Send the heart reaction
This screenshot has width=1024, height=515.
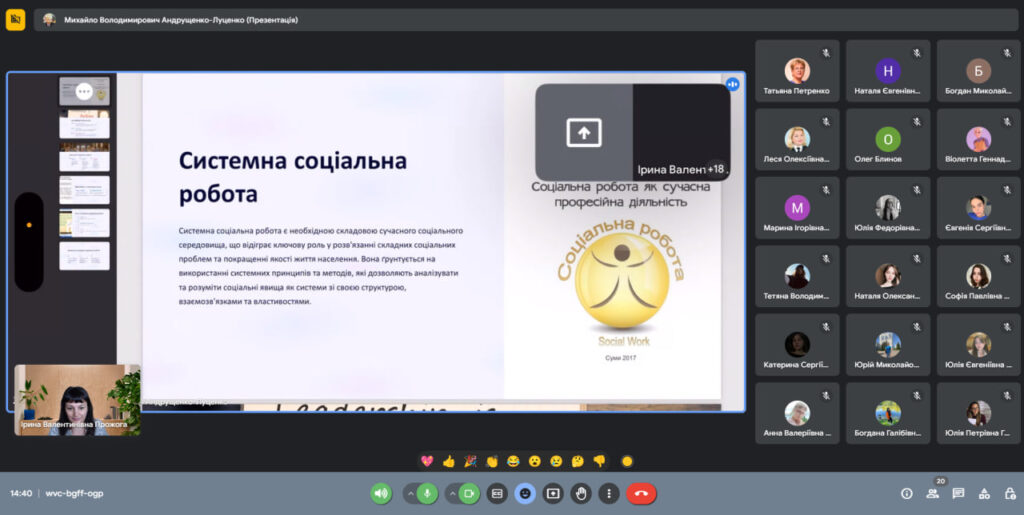427,461
